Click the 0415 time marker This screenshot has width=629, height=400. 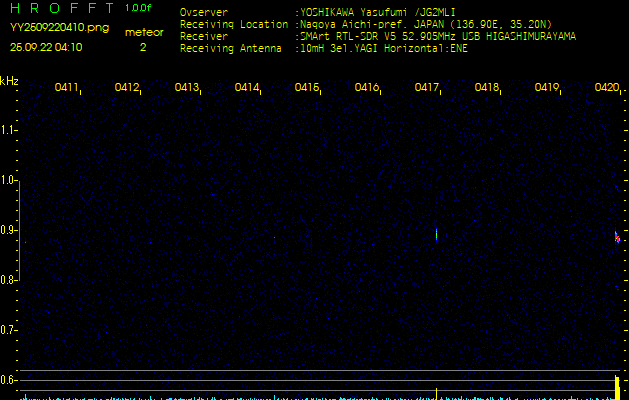coord(306,87)
